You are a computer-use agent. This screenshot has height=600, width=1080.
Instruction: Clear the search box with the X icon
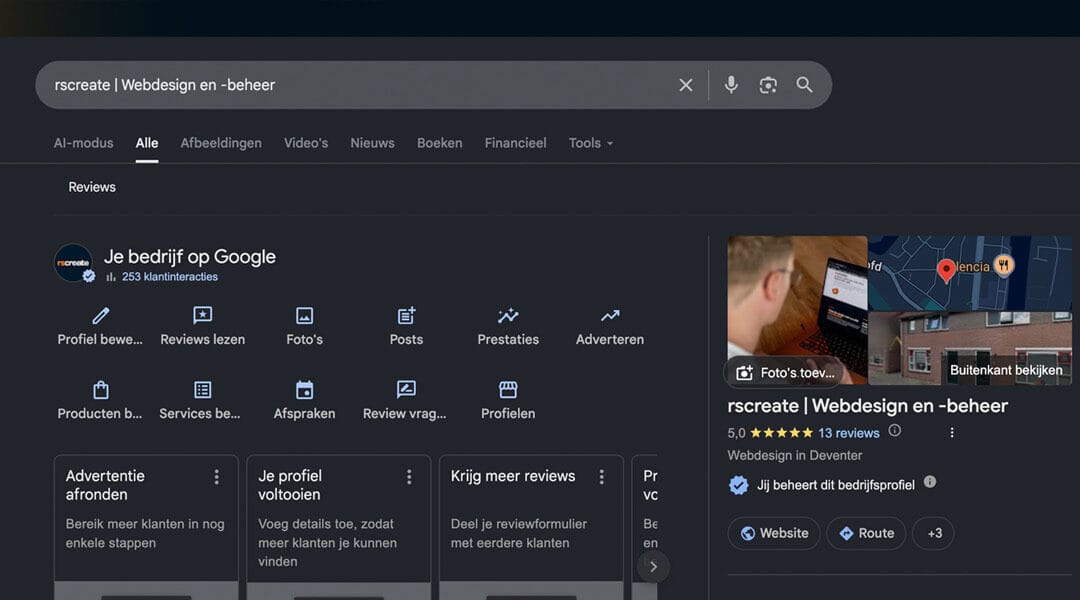click(x=685, y=85)
